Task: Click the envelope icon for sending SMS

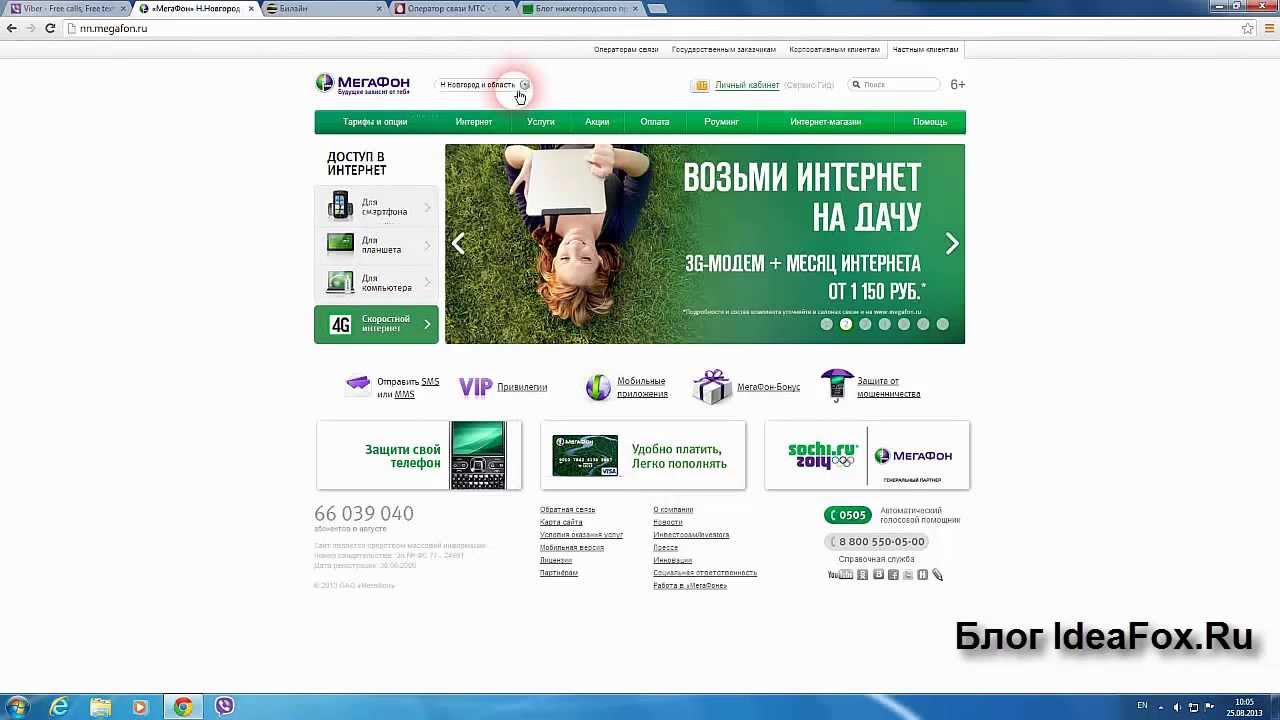Action: click(358, 386)
